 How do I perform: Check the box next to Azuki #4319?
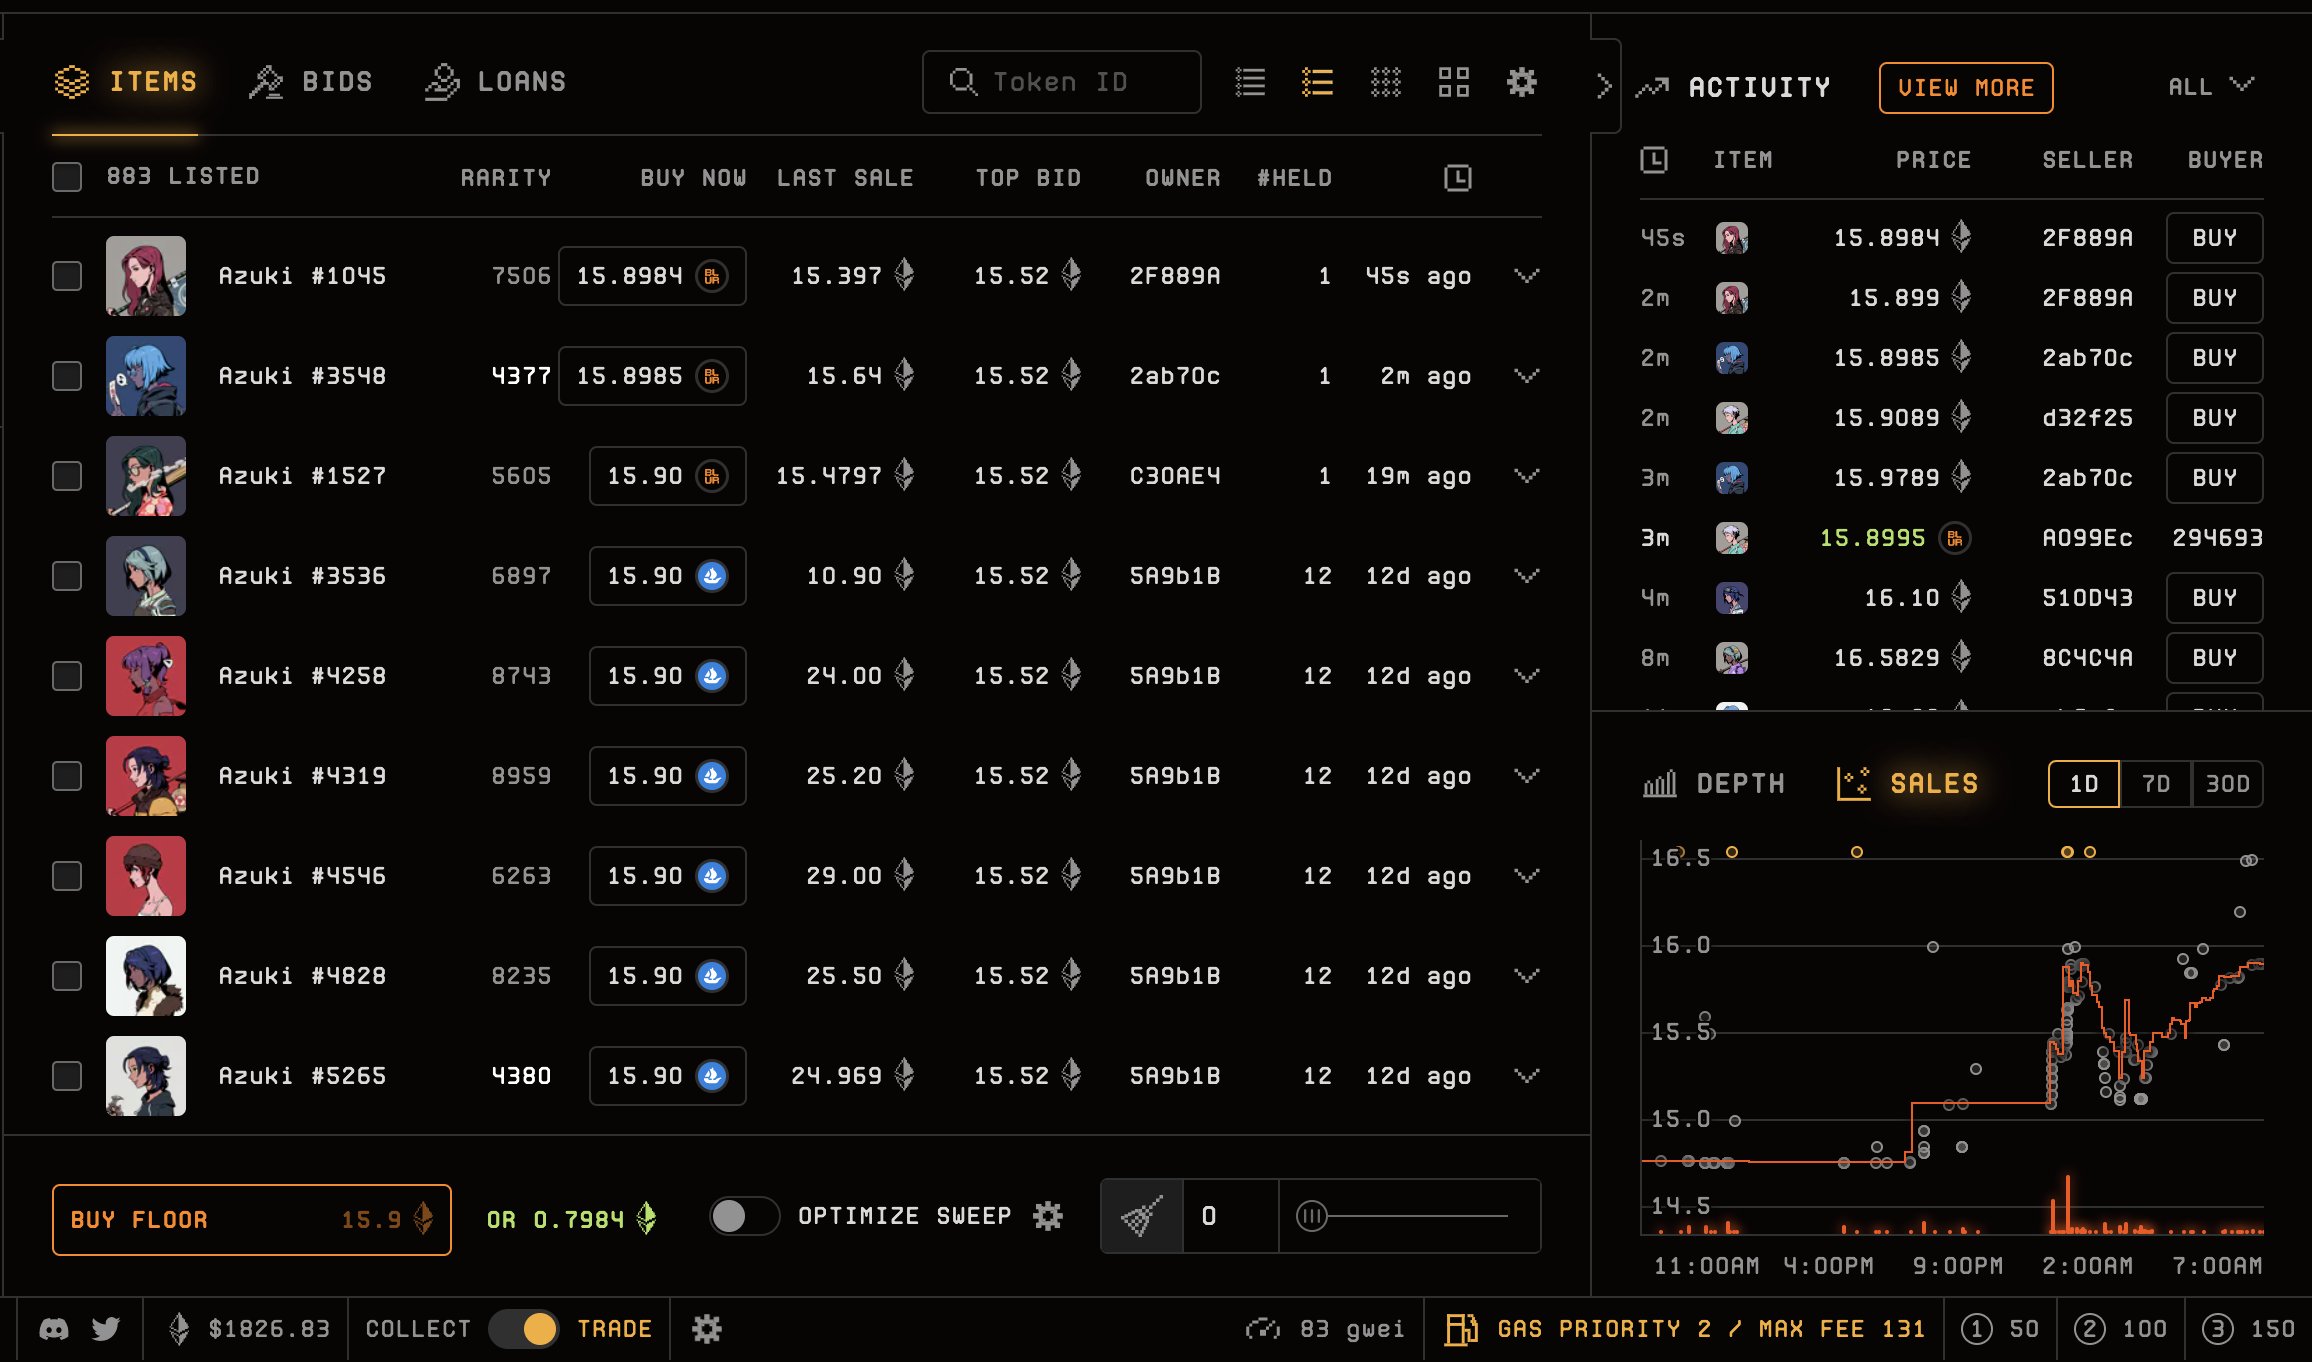[x=67, y=776]
